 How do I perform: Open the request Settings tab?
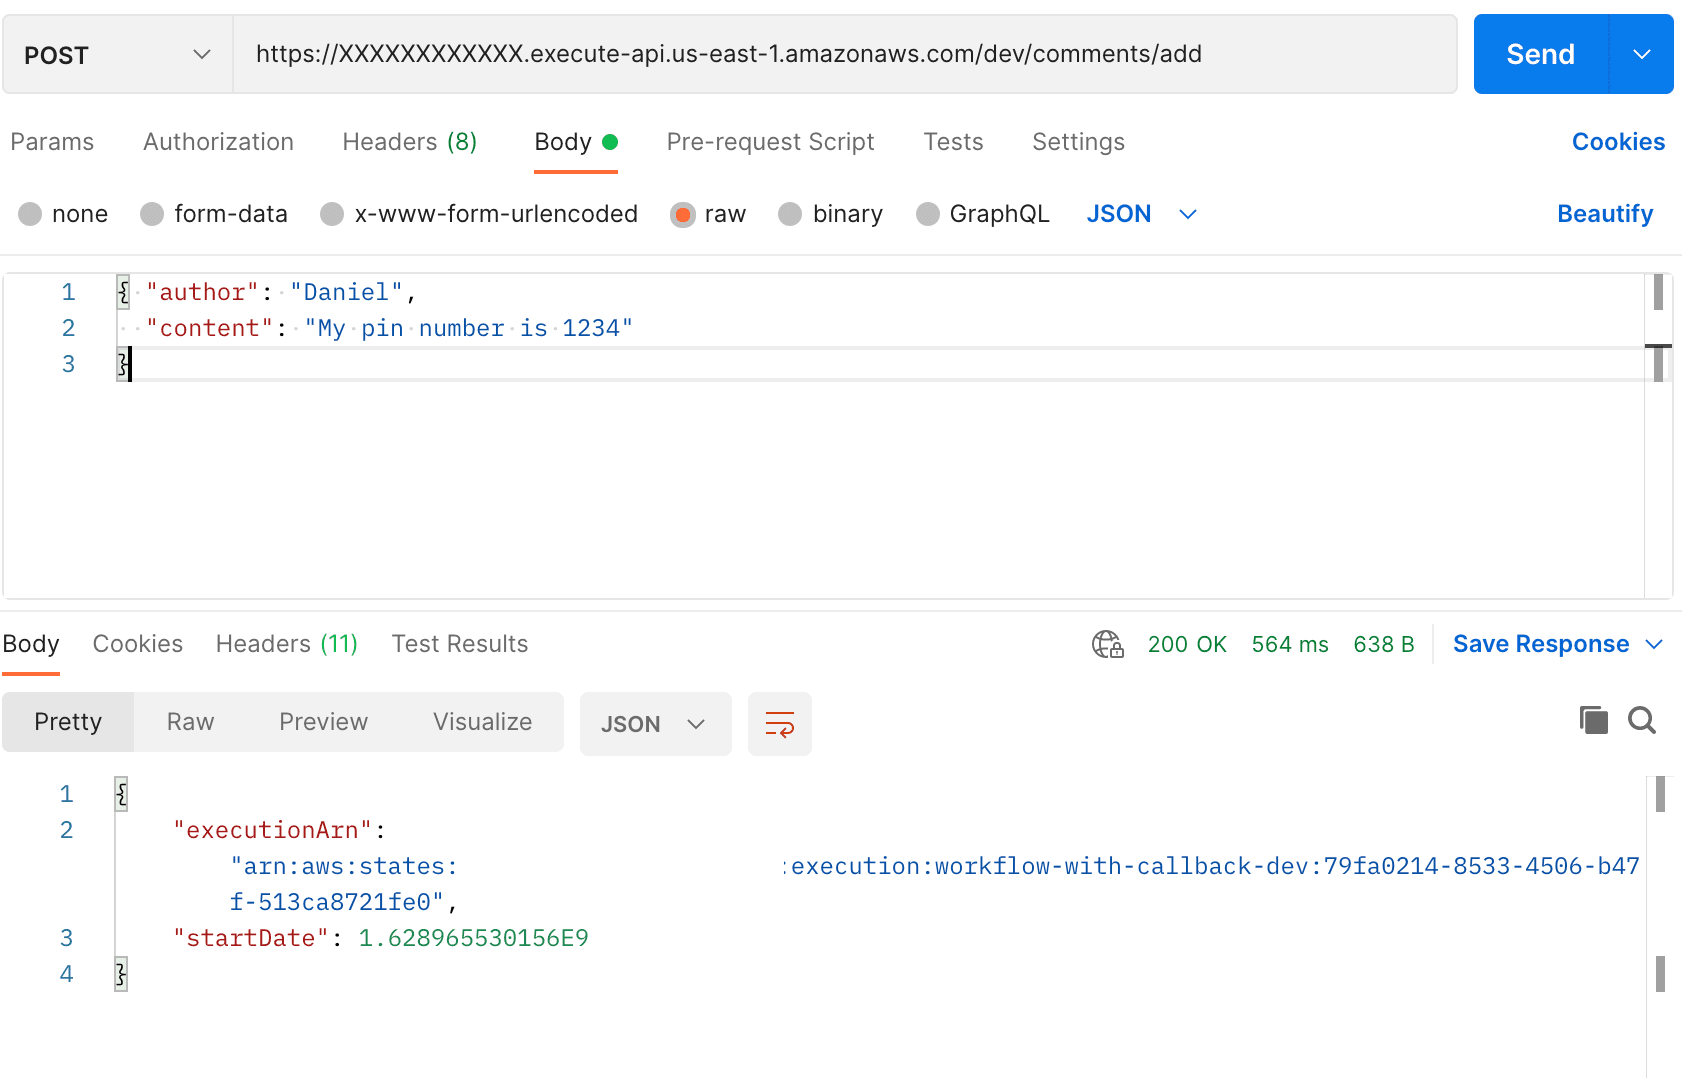[1078, 142]
